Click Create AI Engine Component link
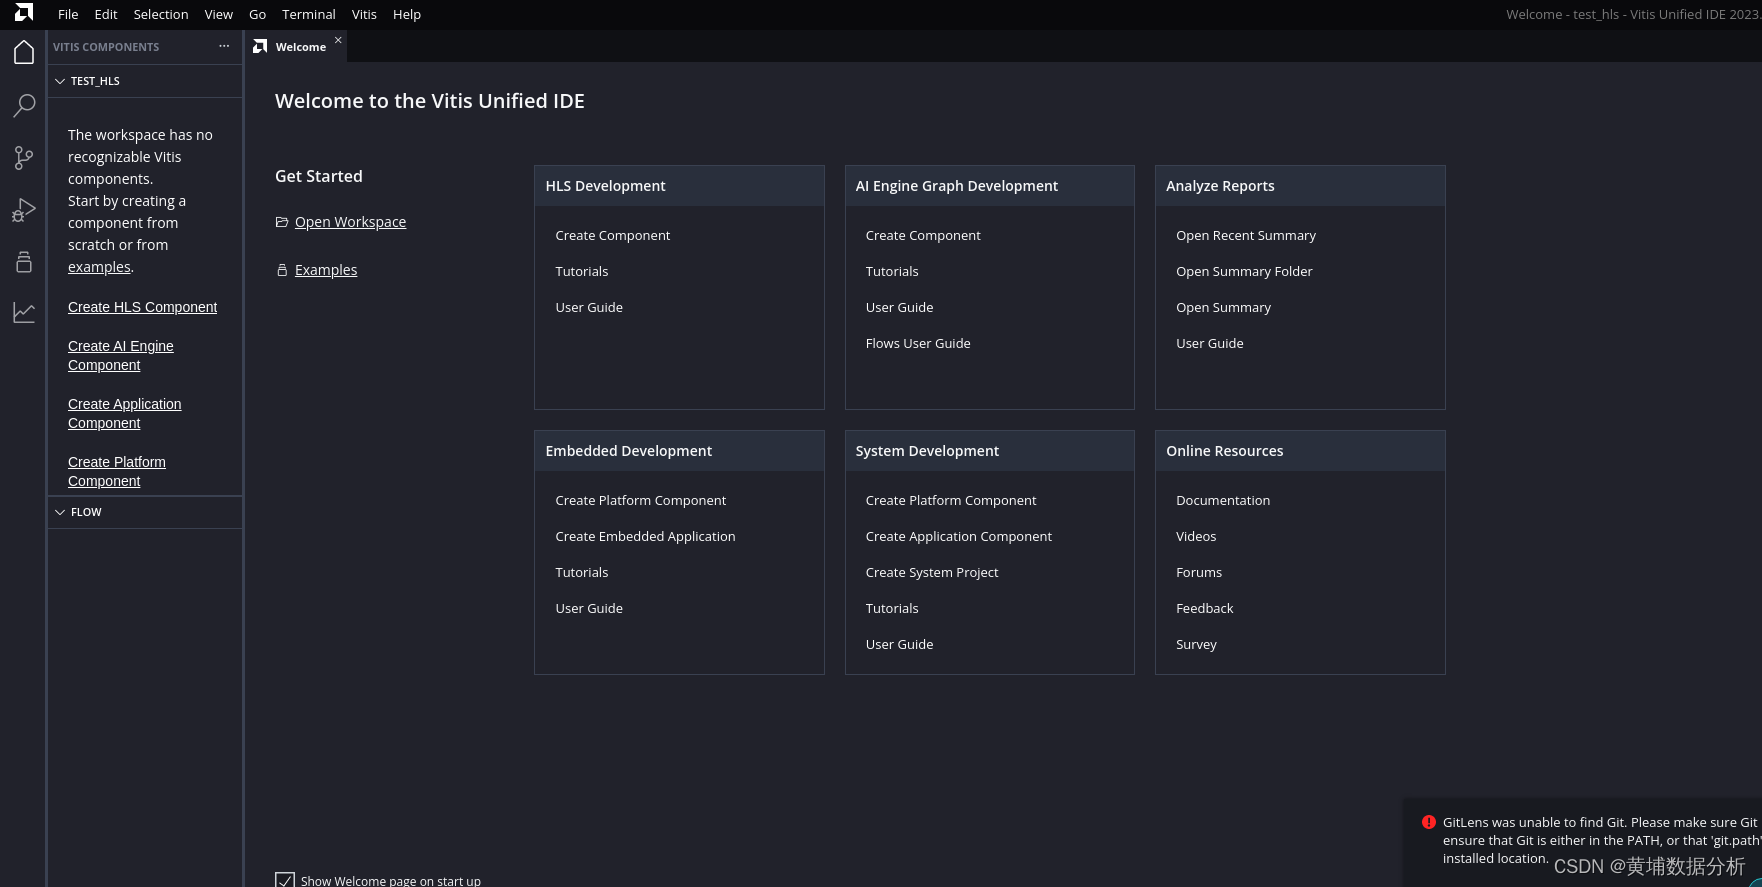 point(121,355)
